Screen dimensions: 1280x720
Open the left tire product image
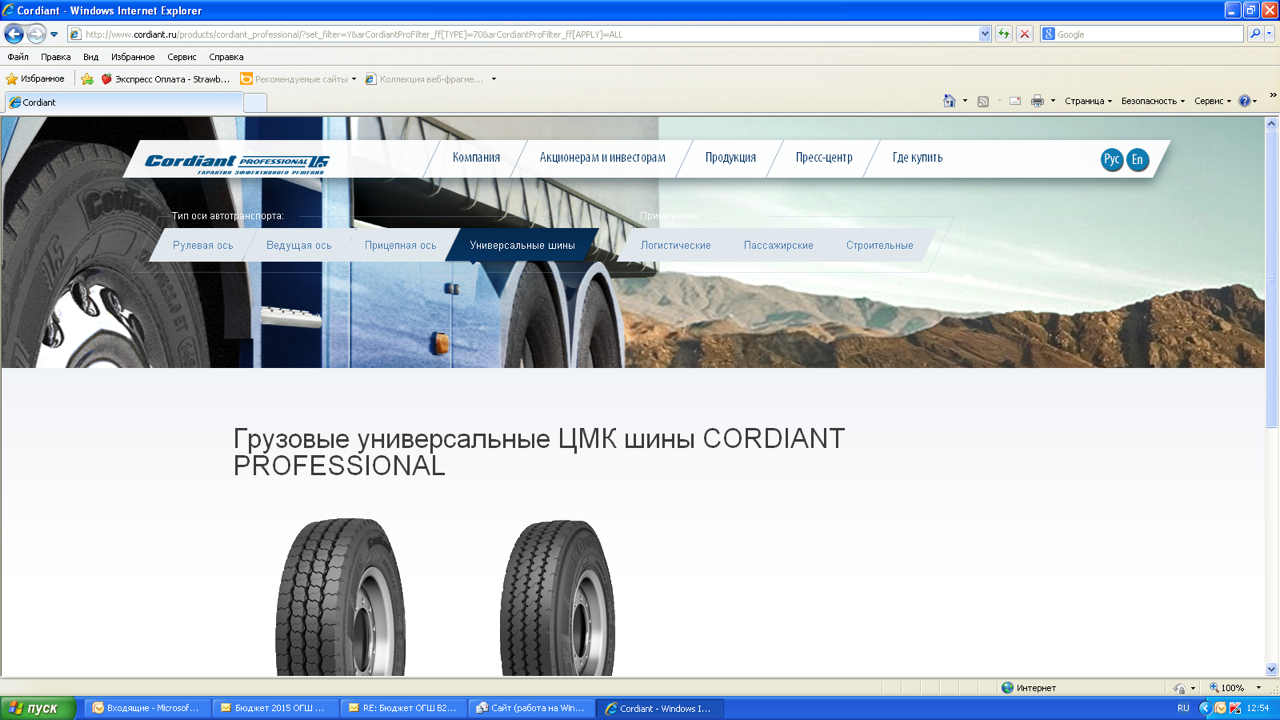coord(341,597)
